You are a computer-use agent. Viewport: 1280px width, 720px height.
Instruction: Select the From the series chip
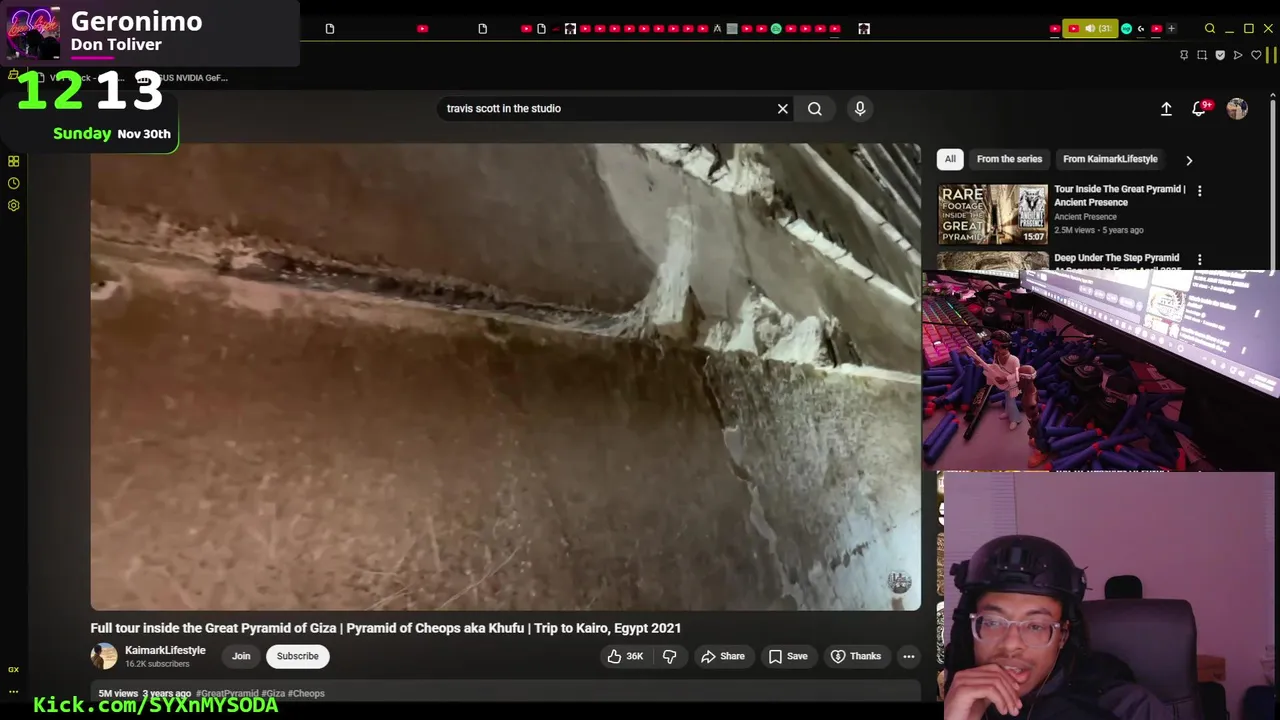coord(1009,159)
